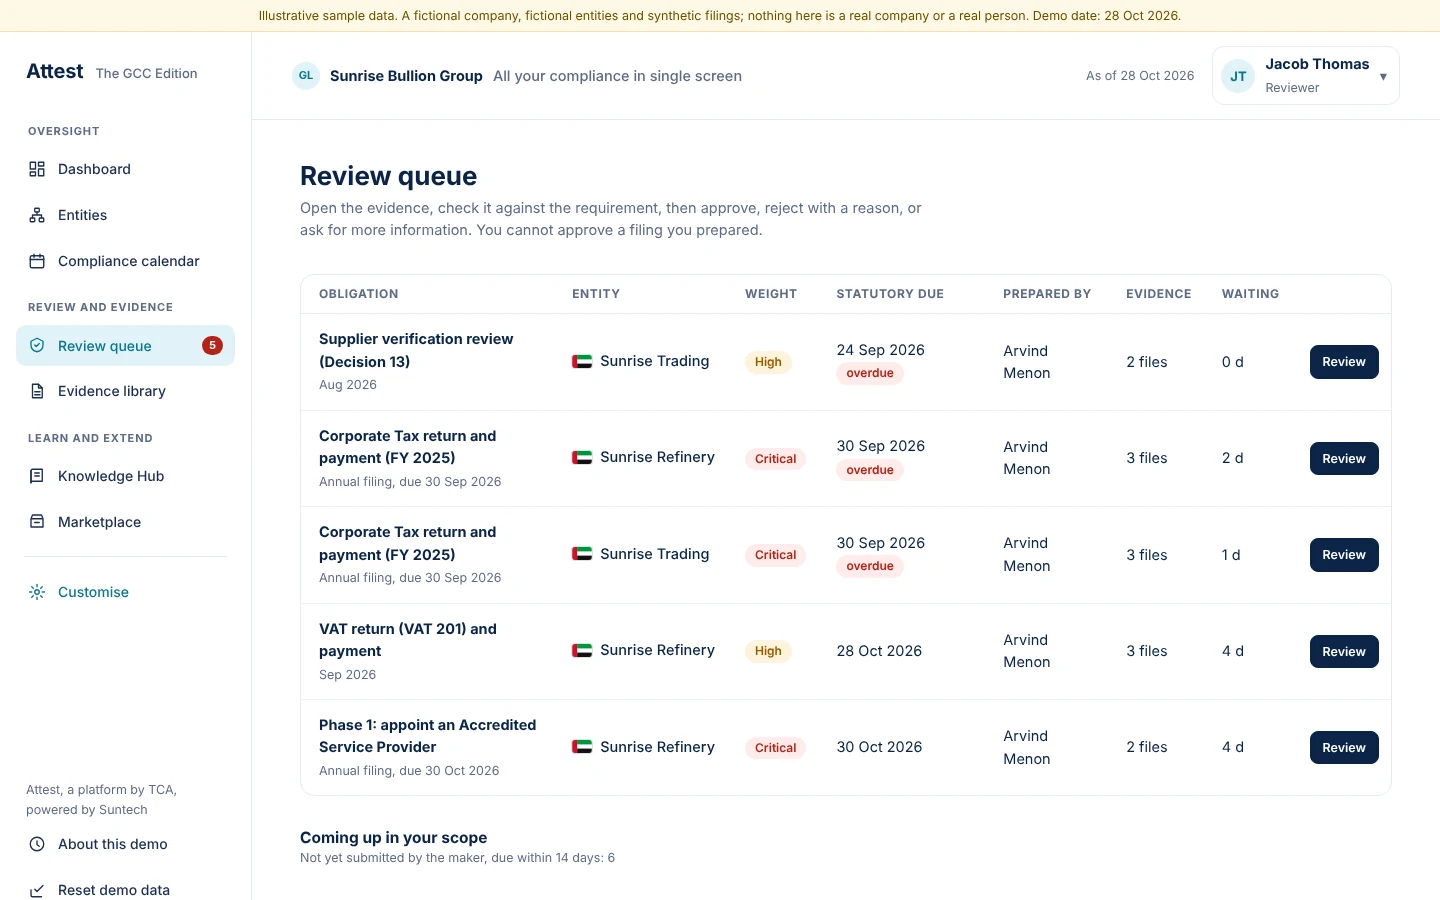Click the About this demo clock icon
Image resolution: width=1440 pixels, height=900 pixels.
37,844
